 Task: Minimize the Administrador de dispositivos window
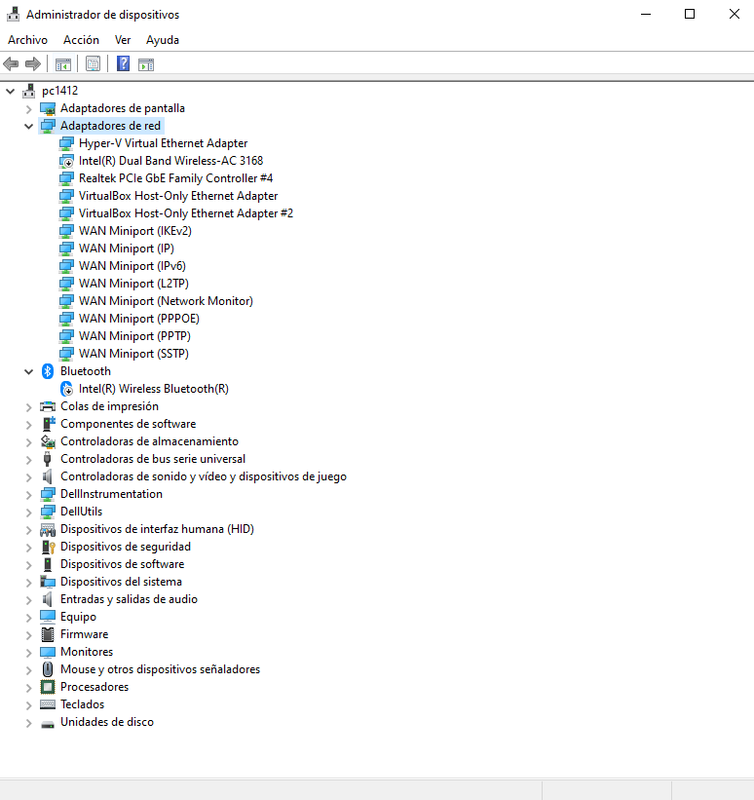646,14
